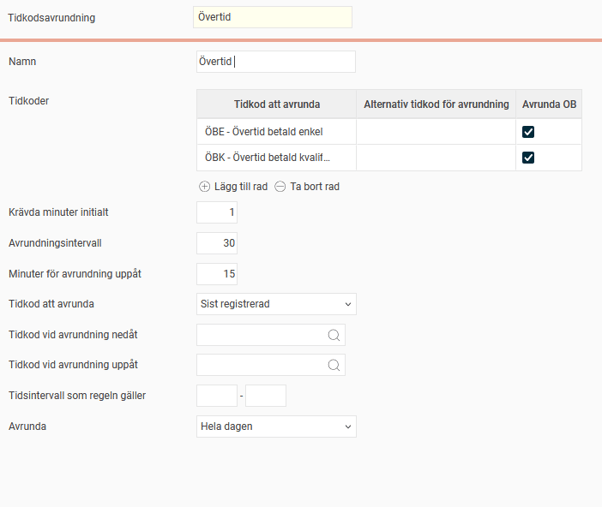Click the Tidkod att avrunda column header

276,104
